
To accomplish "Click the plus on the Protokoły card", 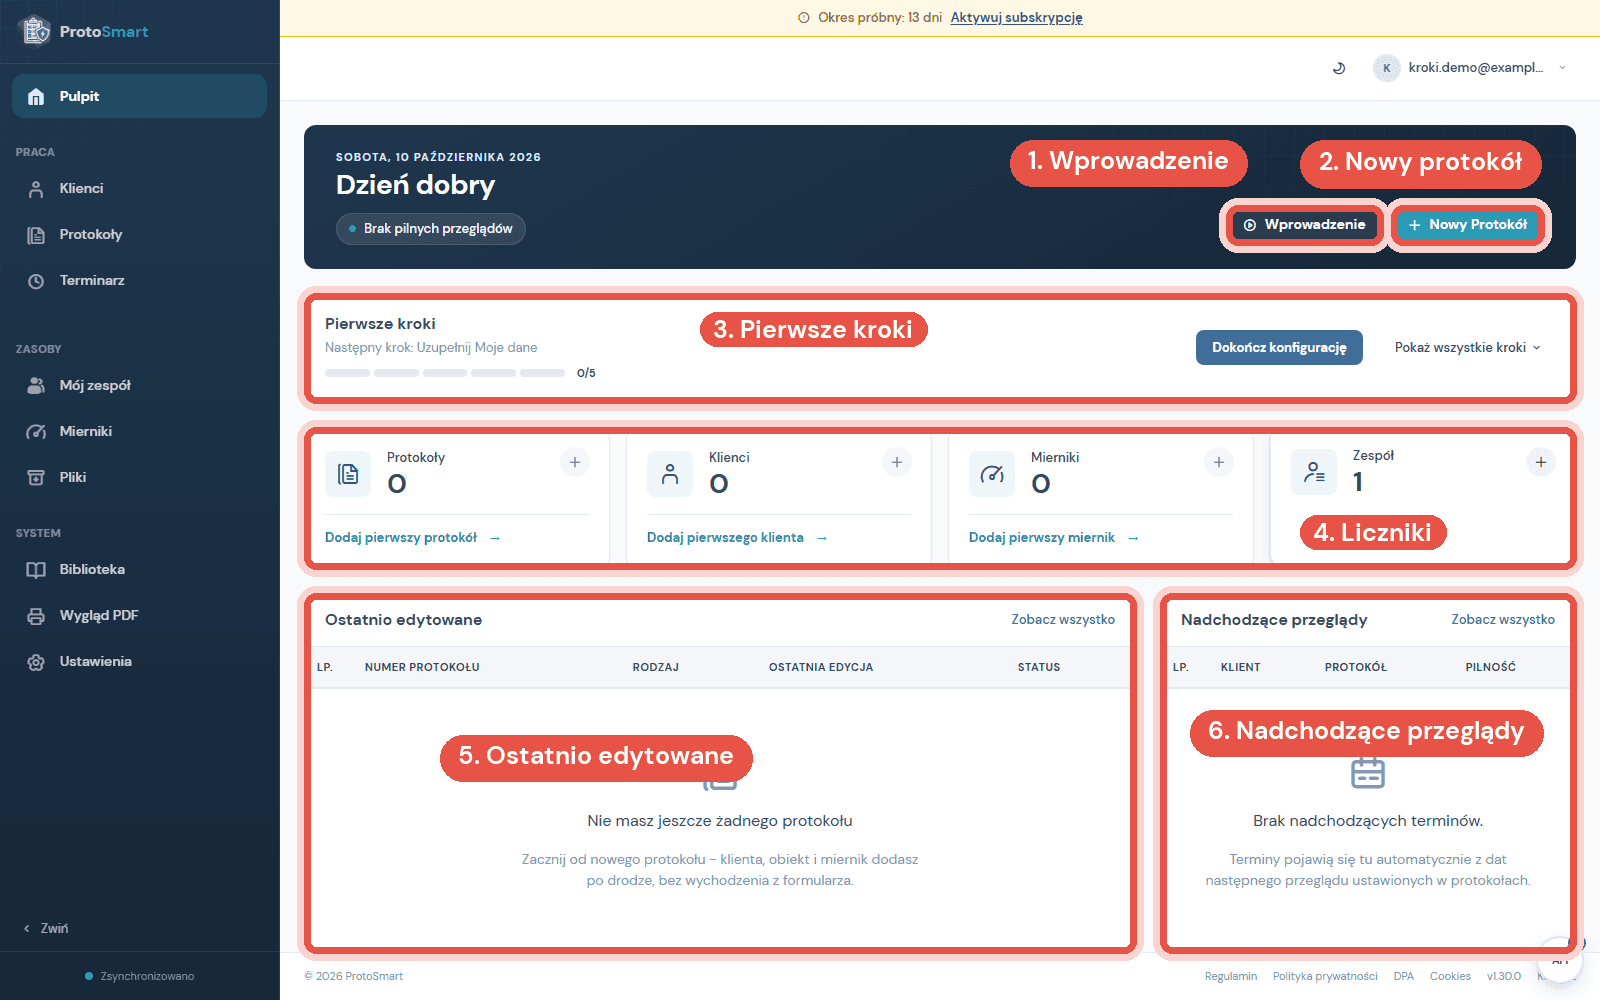I will [575, 462].
